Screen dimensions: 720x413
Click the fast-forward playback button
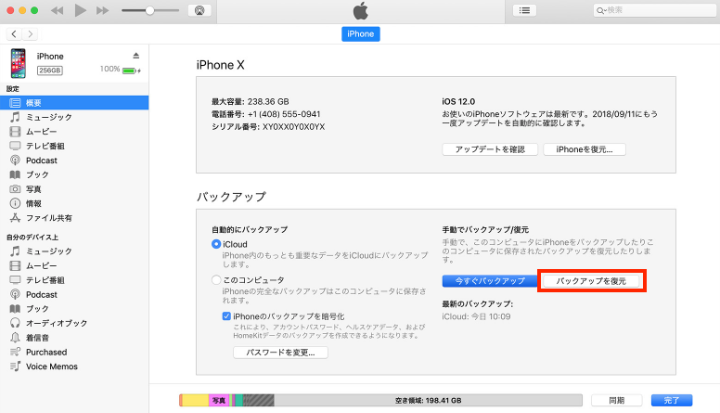(103, 11)
